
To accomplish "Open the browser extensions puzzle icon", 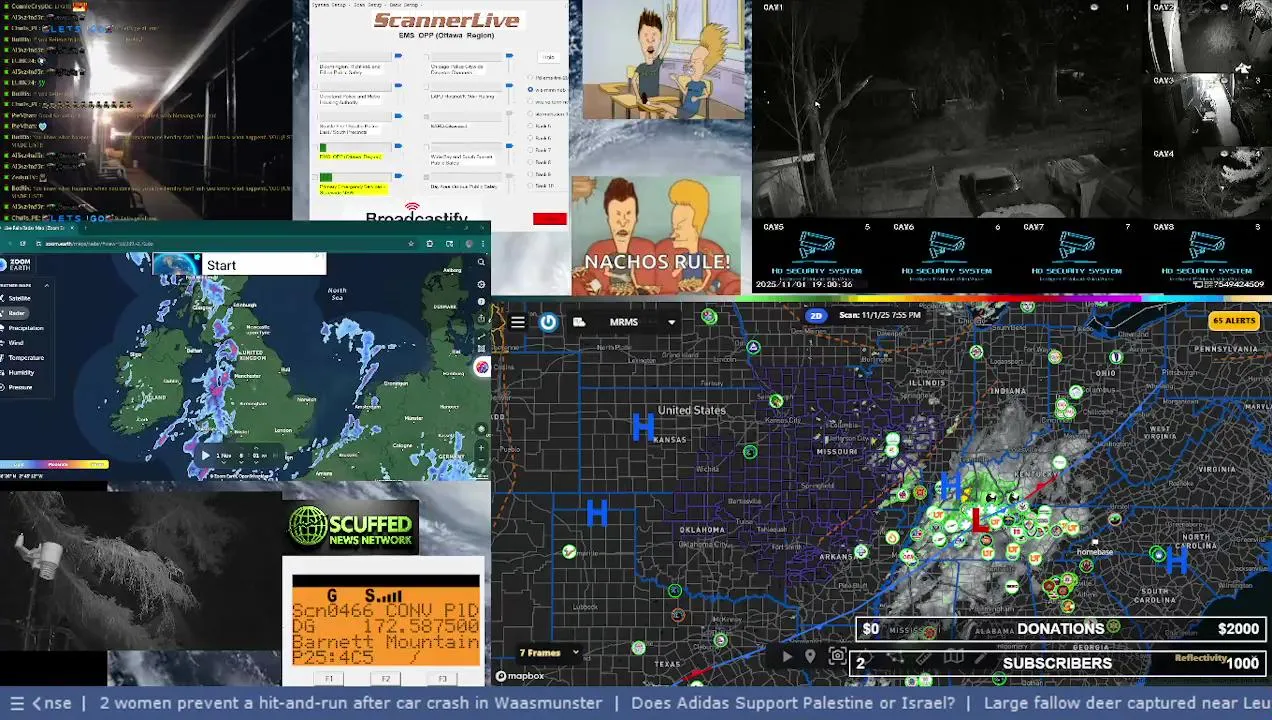I will pyautogui.click(x=429, y=244).
